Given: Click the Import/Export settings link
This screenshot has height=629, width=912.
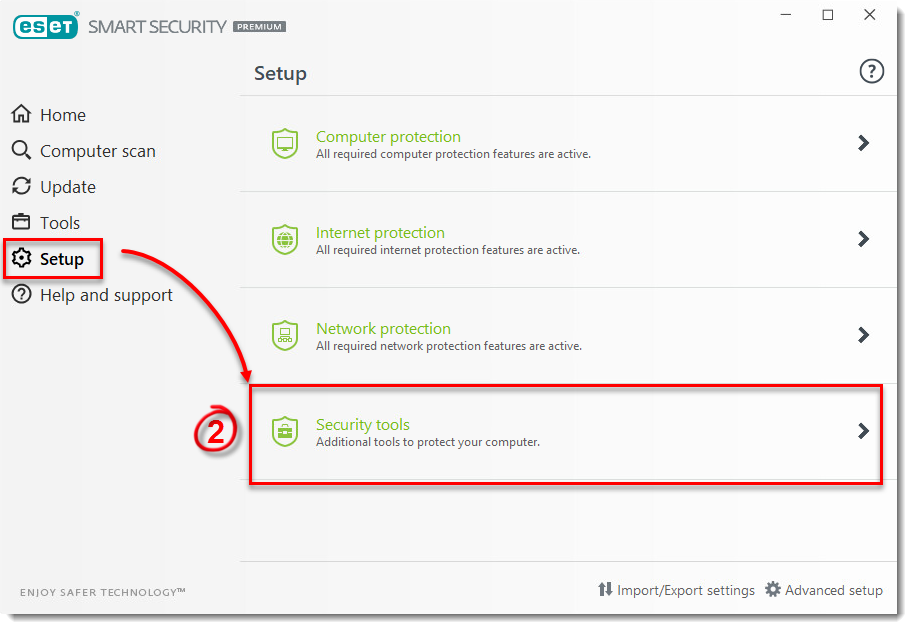Looking at the screenshot, I should coord(685,590).
